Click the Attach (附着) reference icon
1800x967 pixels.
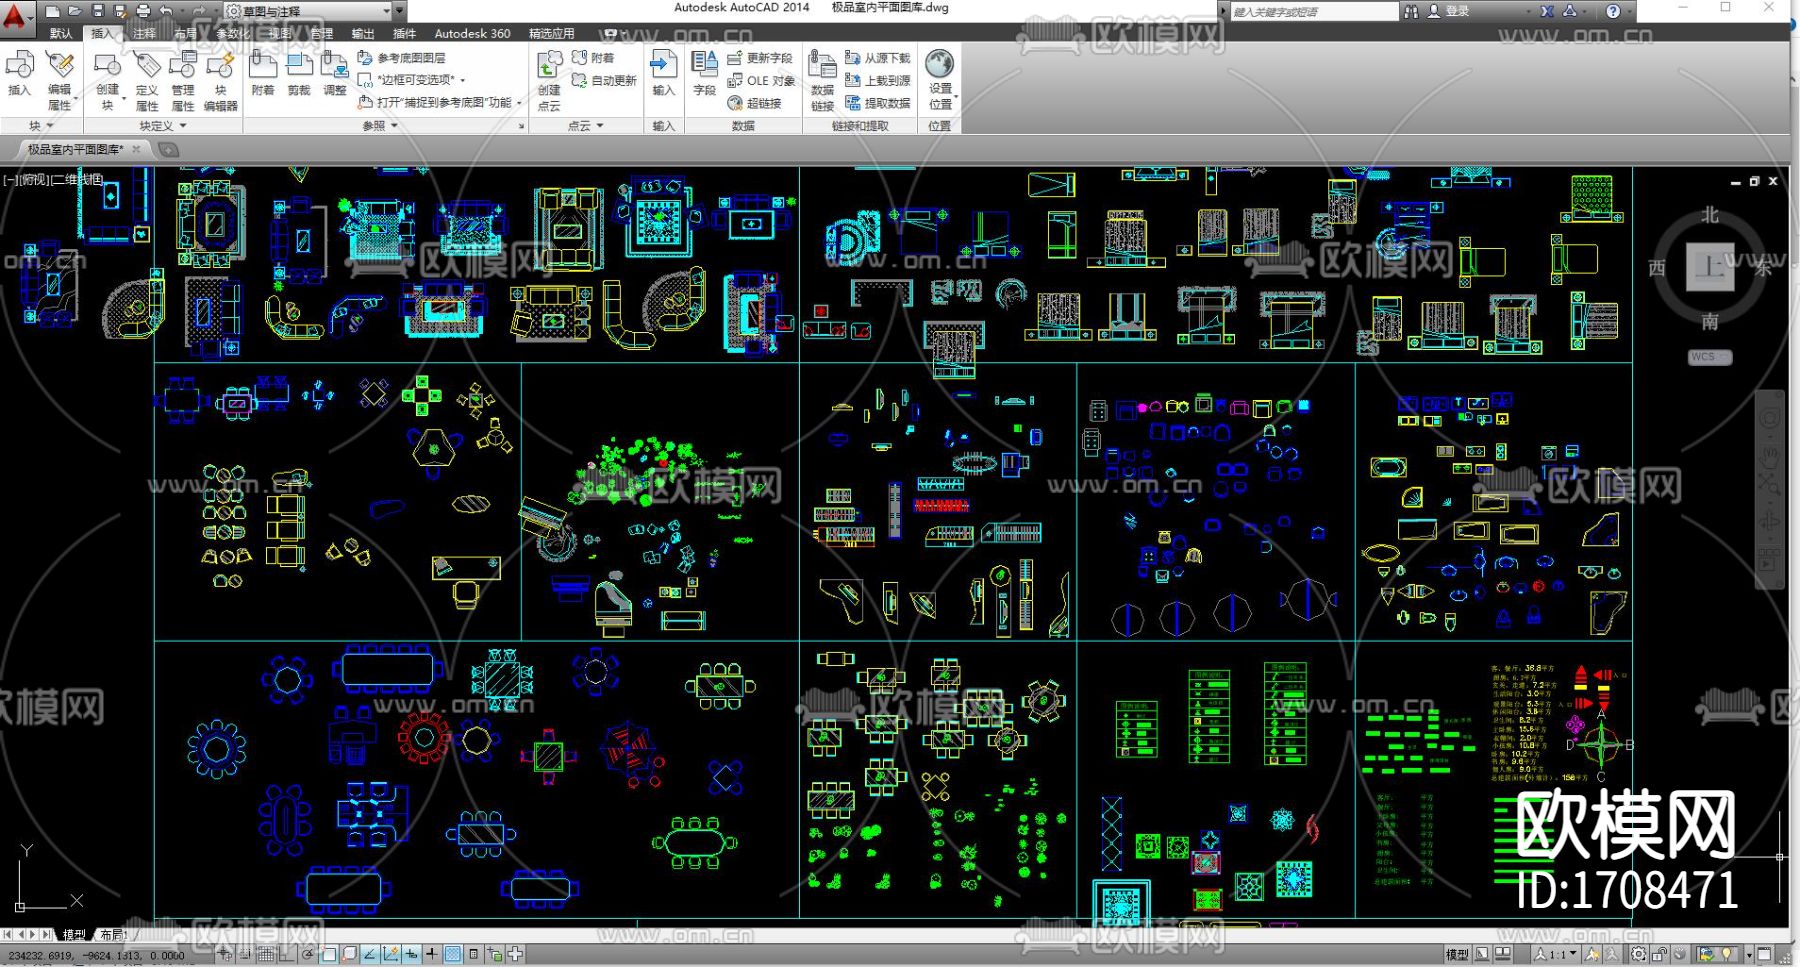pos(263,74)
